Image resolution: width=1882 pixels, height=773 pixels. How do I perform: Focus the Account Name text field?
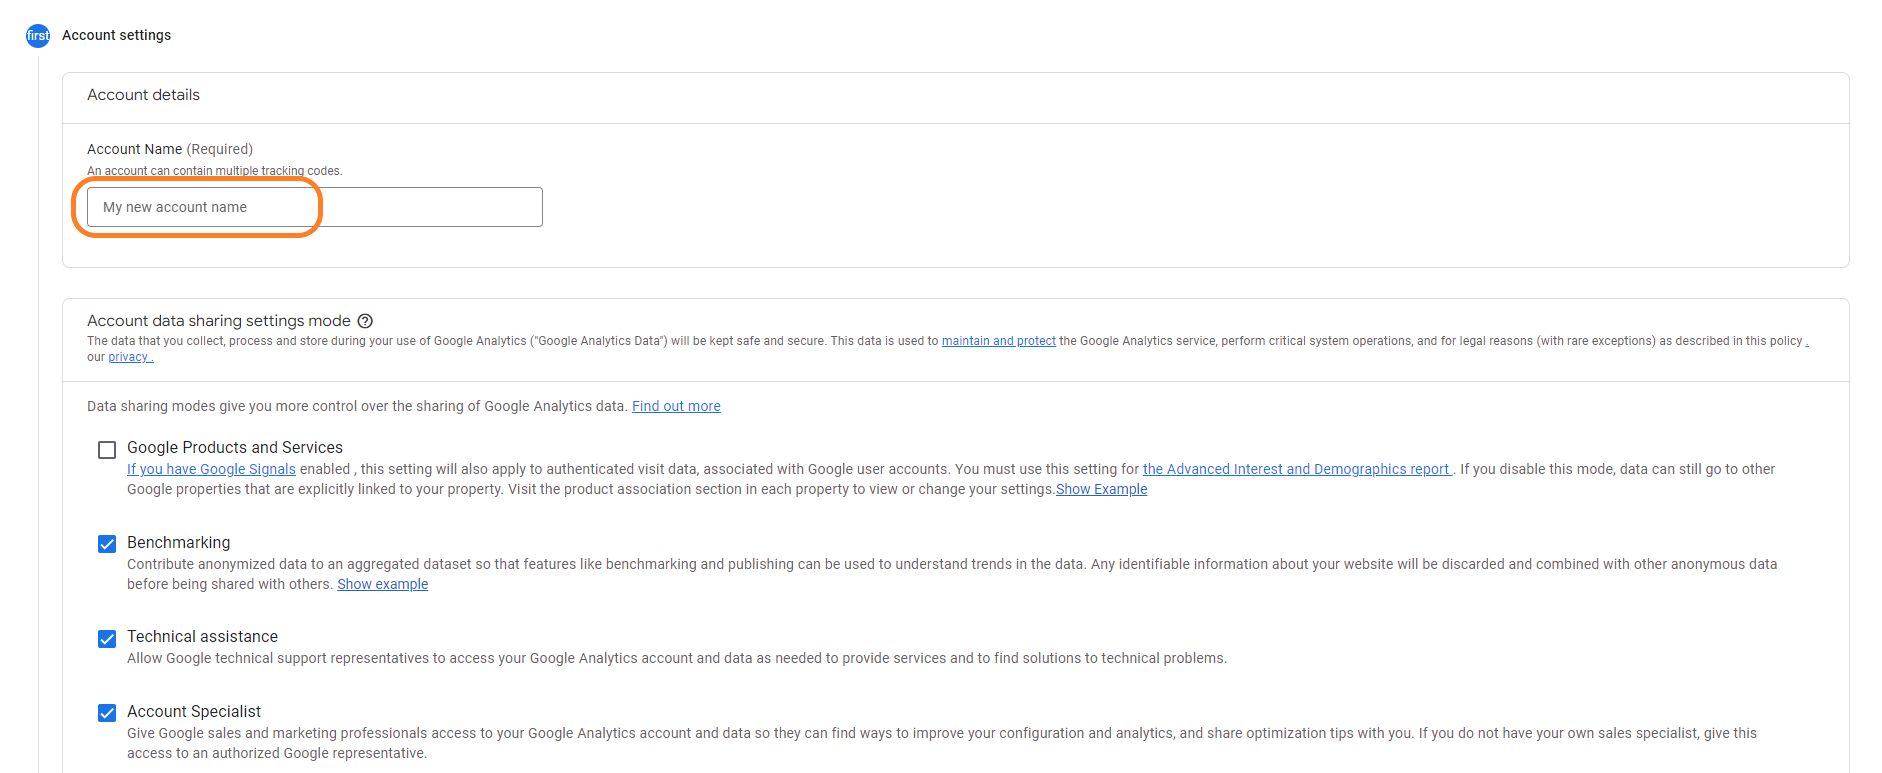[x=314, y=207]
